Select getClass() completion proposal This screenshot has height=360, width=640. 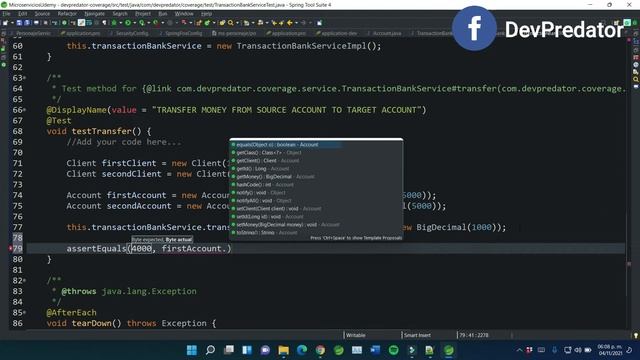(x=316, y=153)
